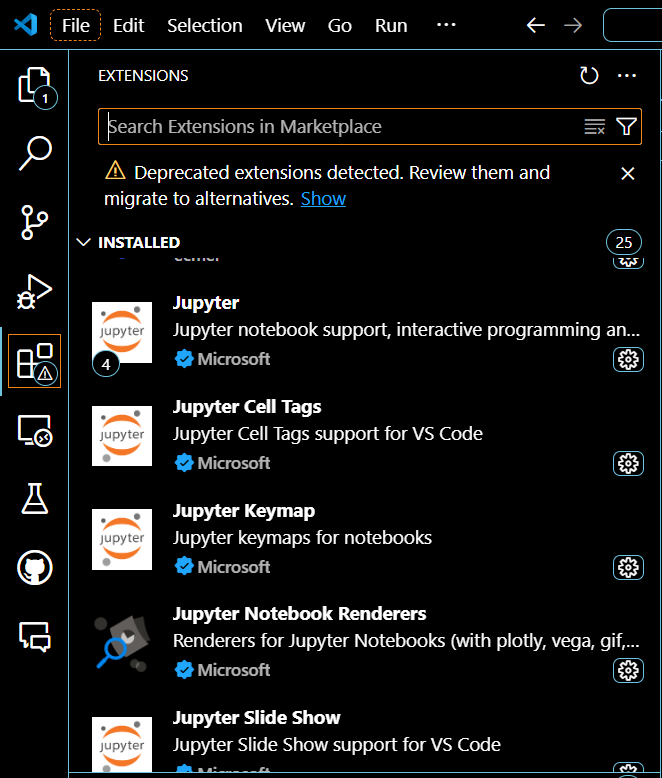Open the GitHub view in activity bar
Screen dimensions: 662x778
(35, 568)
